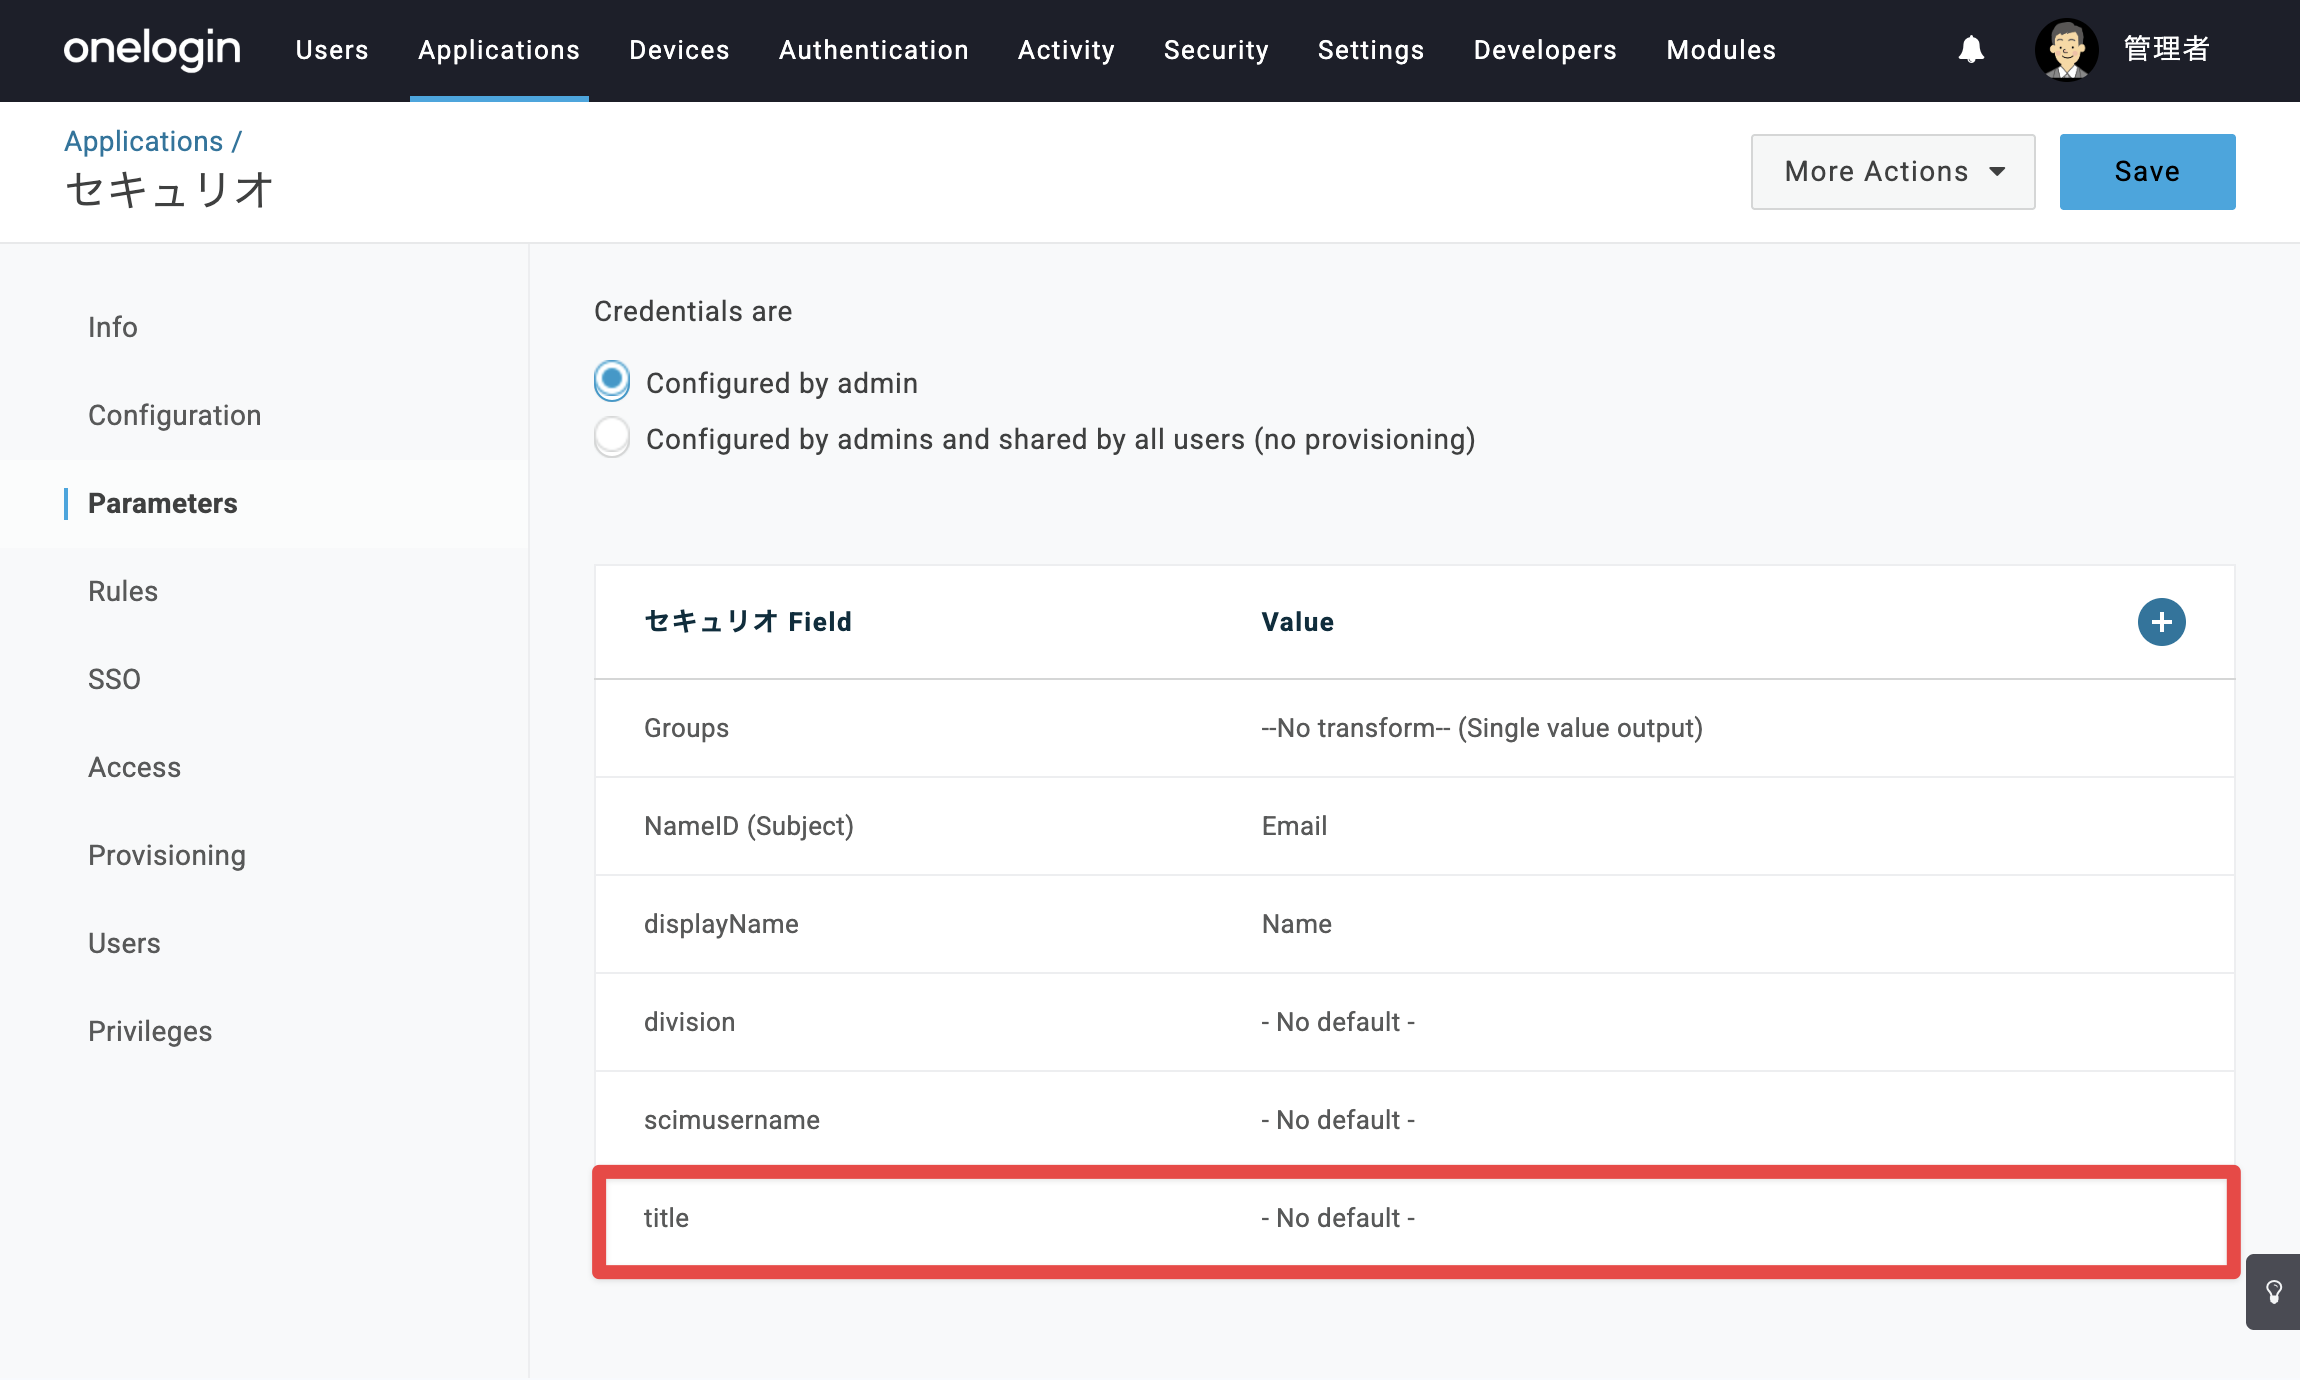Expand the More Actions dropdown
2300x1380 pixels.
[x=1893, y=172]
